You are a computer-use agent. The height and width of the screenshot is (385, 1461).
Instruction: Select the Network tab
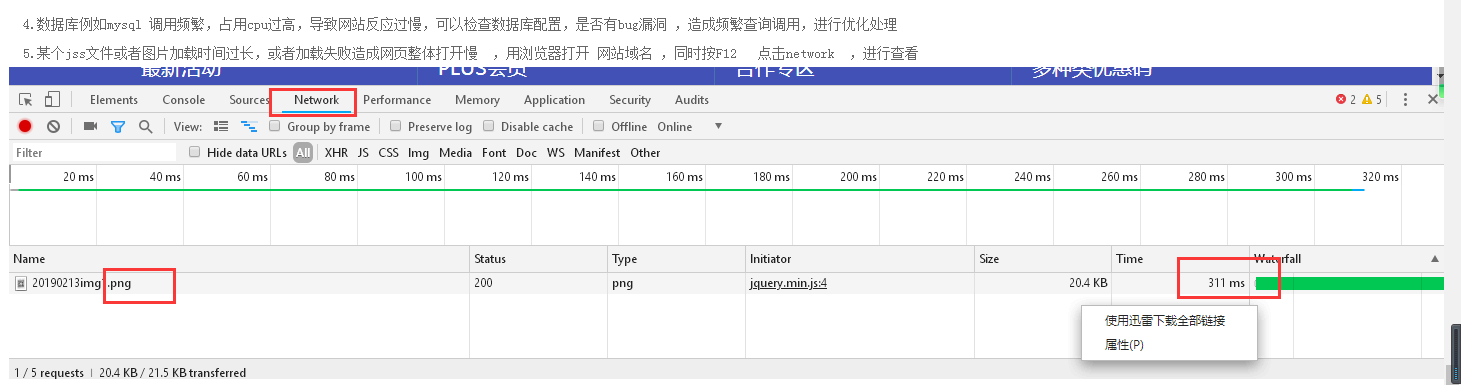(316, 100)
